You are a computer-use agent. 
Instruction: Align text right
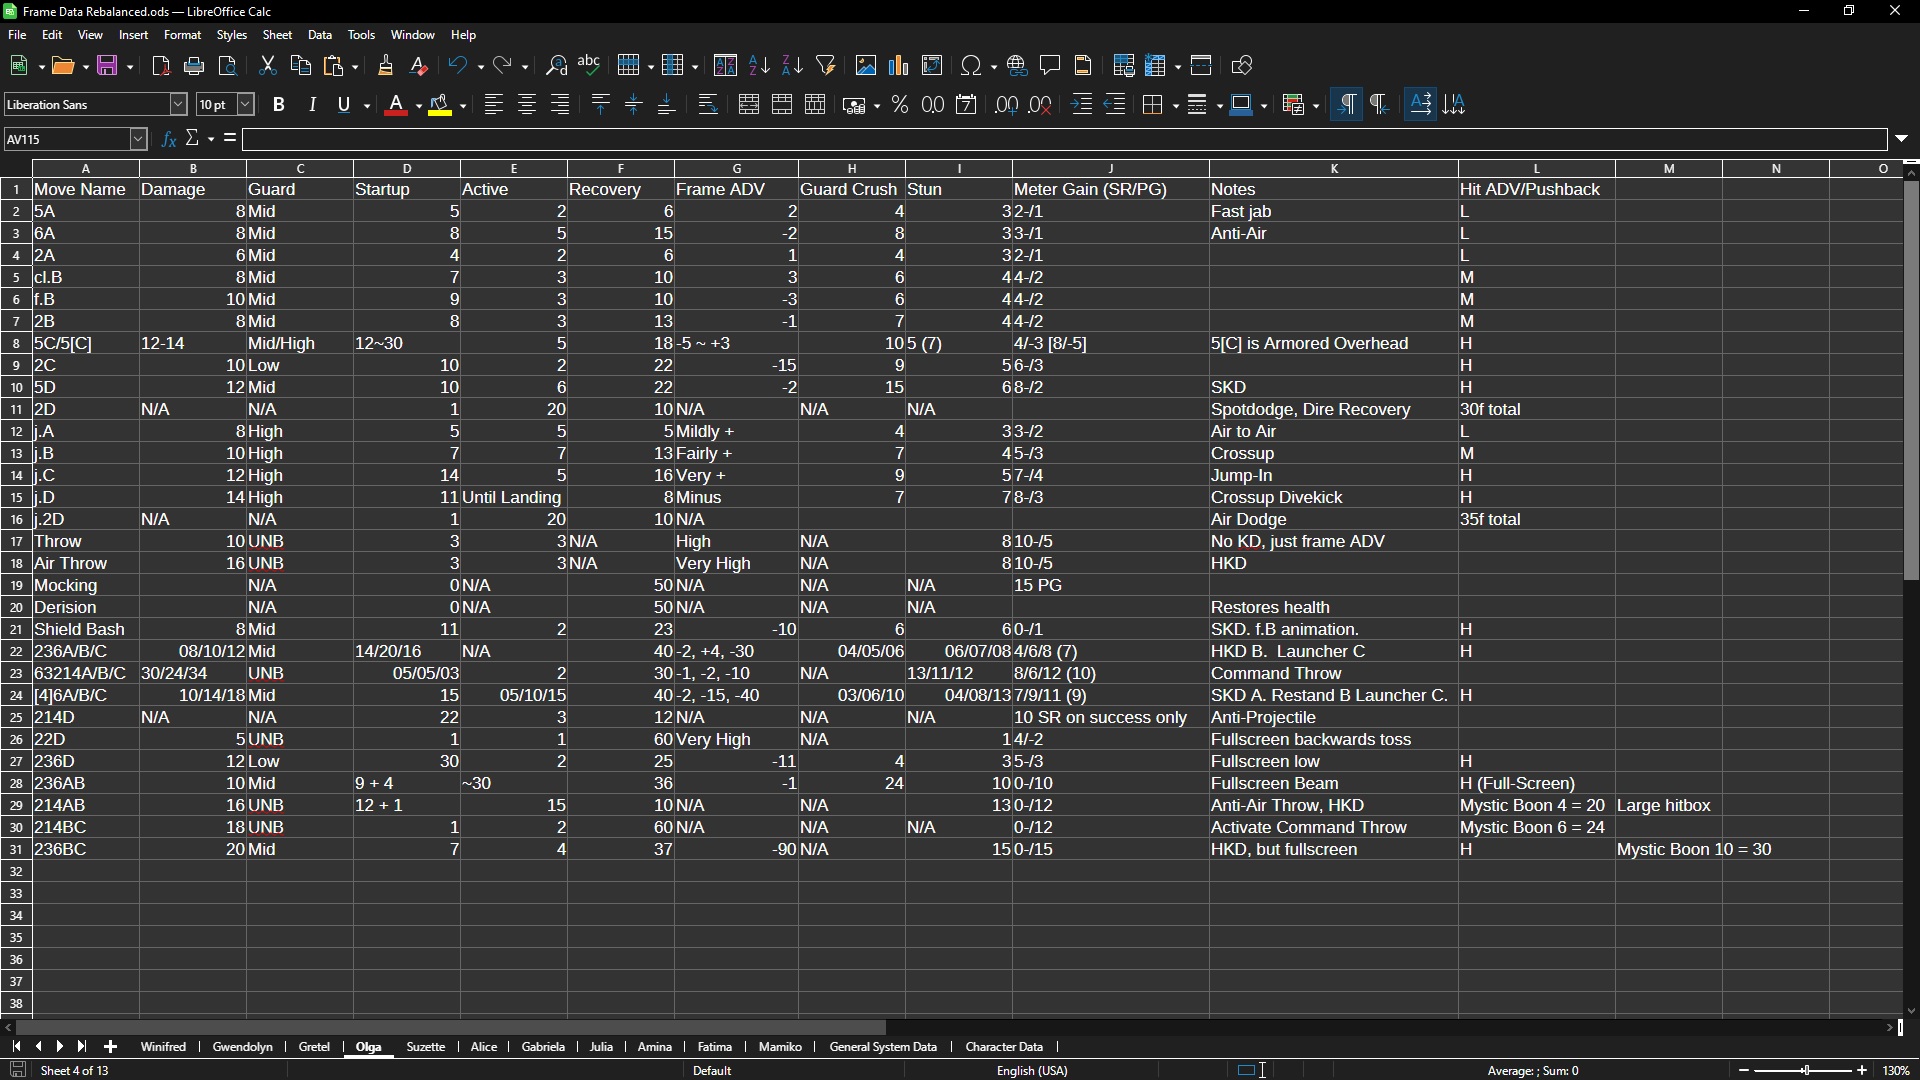[x=560, y=104]
